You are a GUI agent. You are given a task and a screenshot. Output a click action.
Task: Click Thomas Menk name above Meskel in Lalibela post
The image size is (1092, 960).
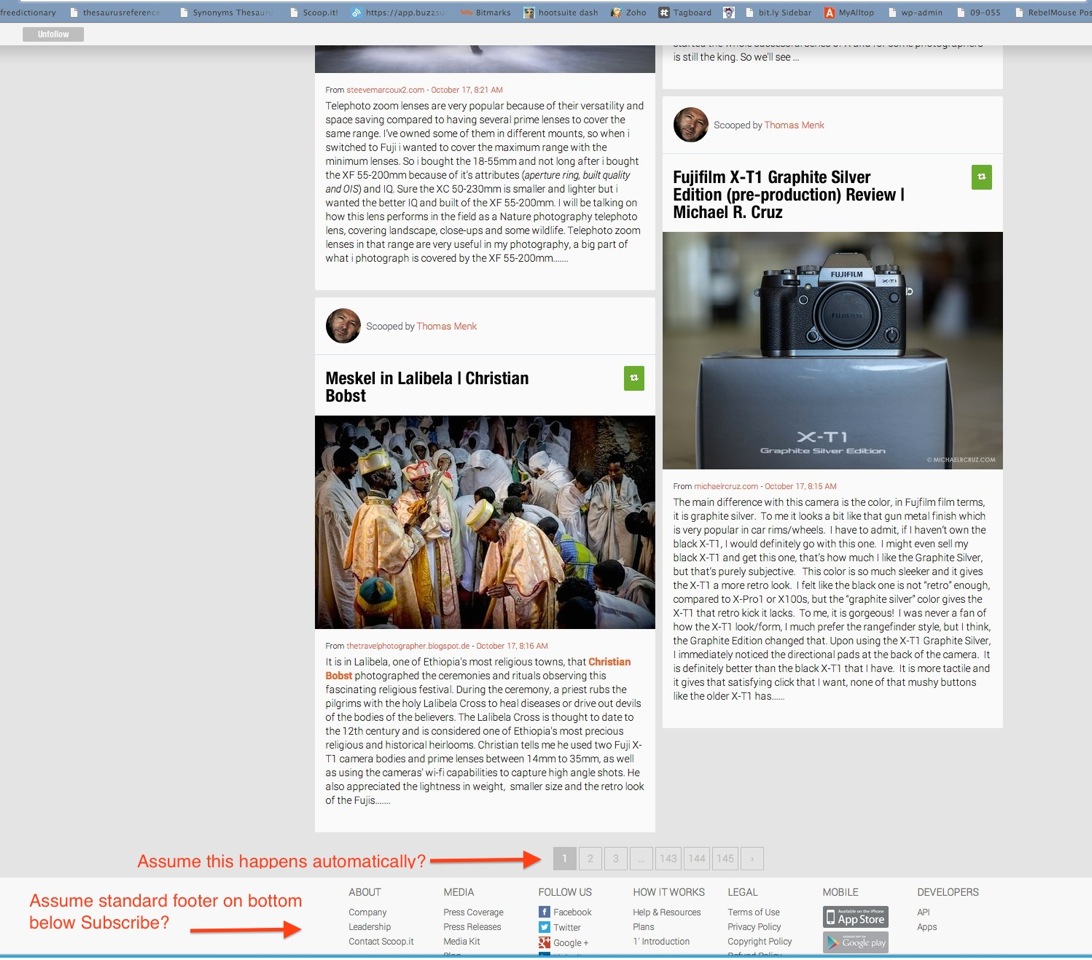point(446,326)
